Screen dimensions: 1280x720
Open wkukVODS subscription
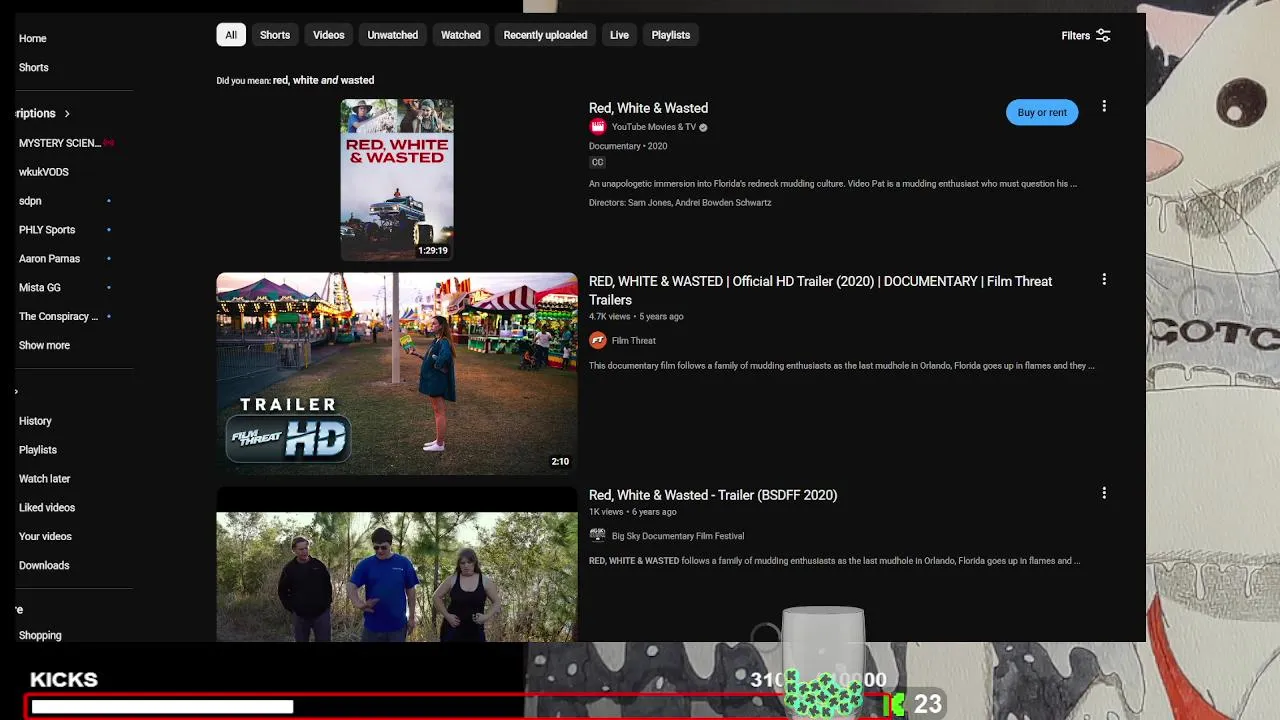[x=44, y=172]
